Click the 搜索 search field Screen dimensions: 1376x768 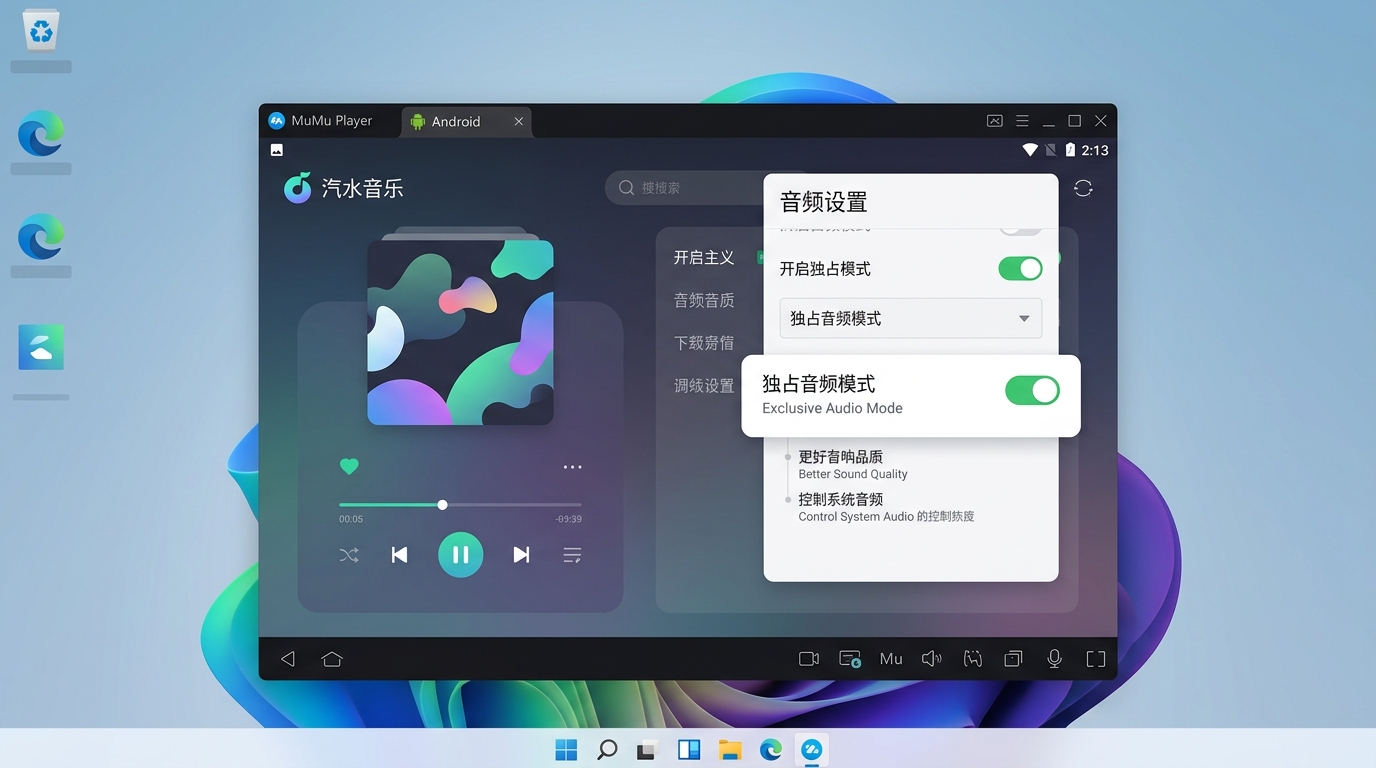pyautogui.click(x=680, y=187)
